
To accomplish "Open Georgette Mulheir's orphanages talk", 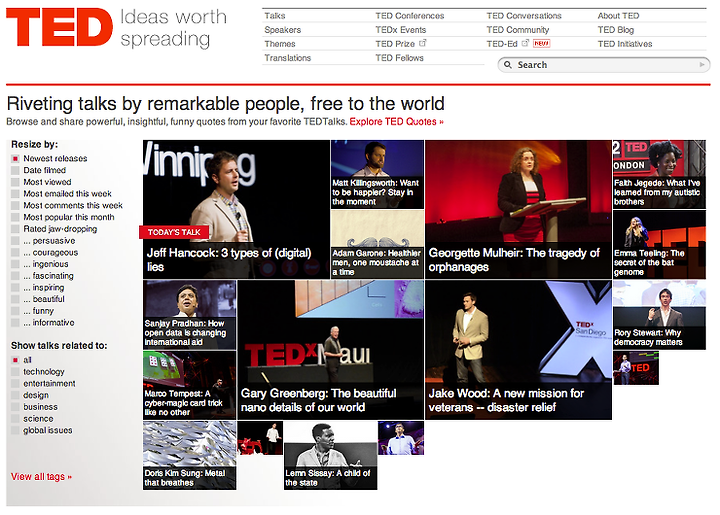I will tap(518, 209).
